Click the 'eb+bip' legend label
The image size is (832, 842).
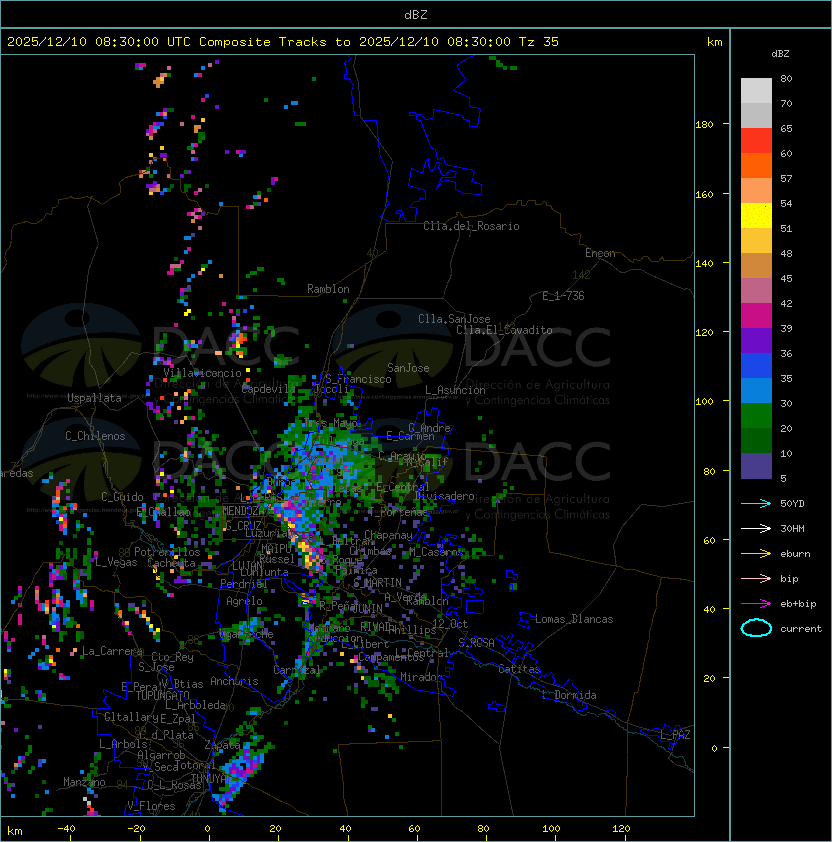tap(798, 604)
